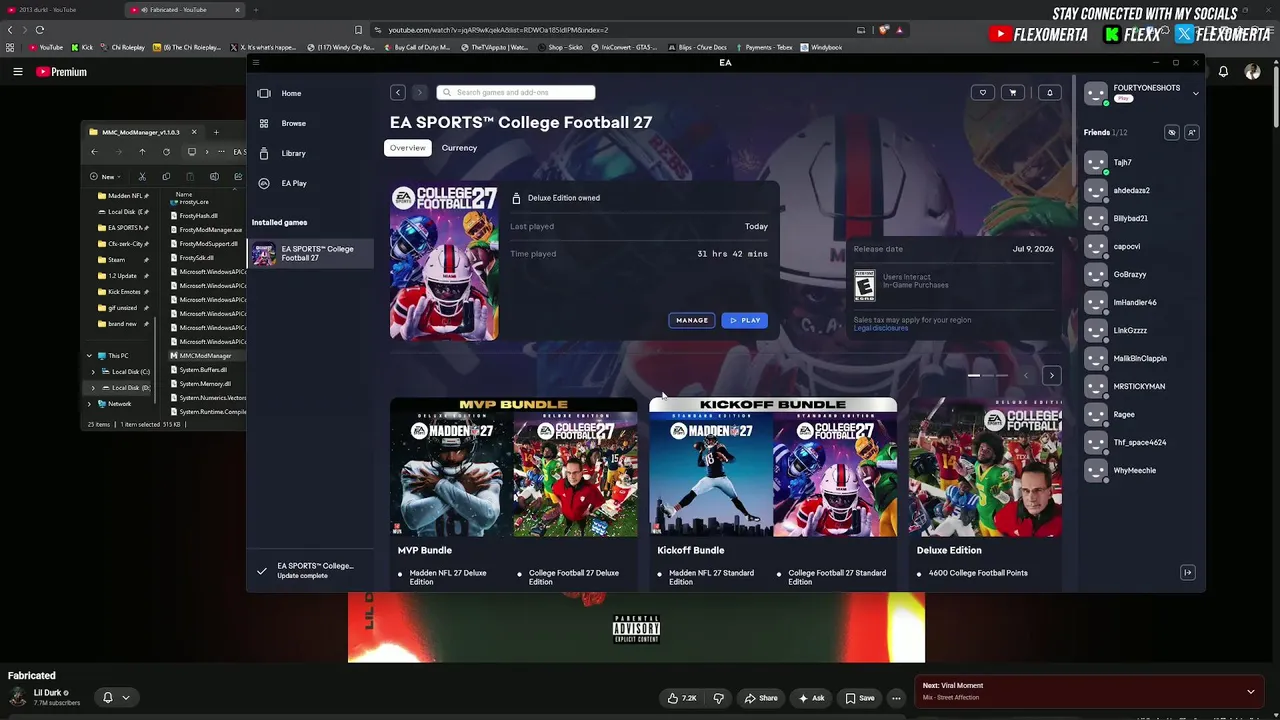1280x720 pixels.
Task: Expand Local Disk (D:) tree node
Action: point(93,388)
